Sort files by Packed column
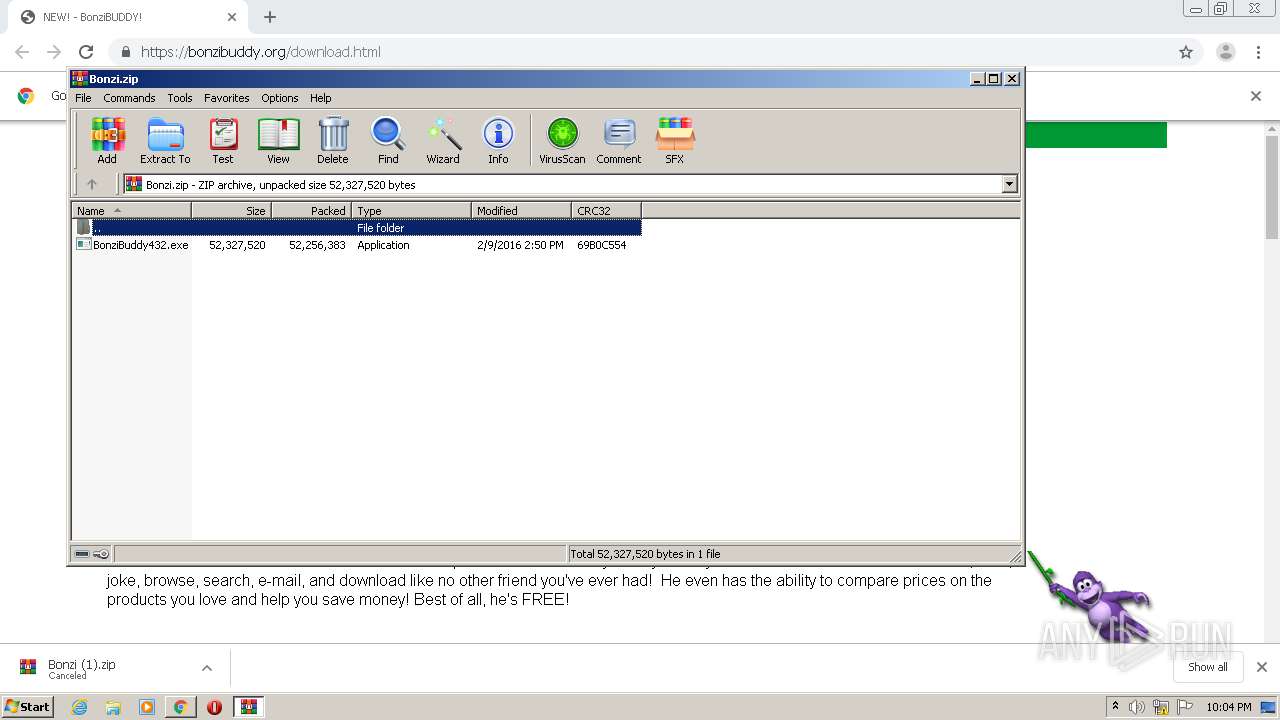1280x720 pixels. (311, 210)
